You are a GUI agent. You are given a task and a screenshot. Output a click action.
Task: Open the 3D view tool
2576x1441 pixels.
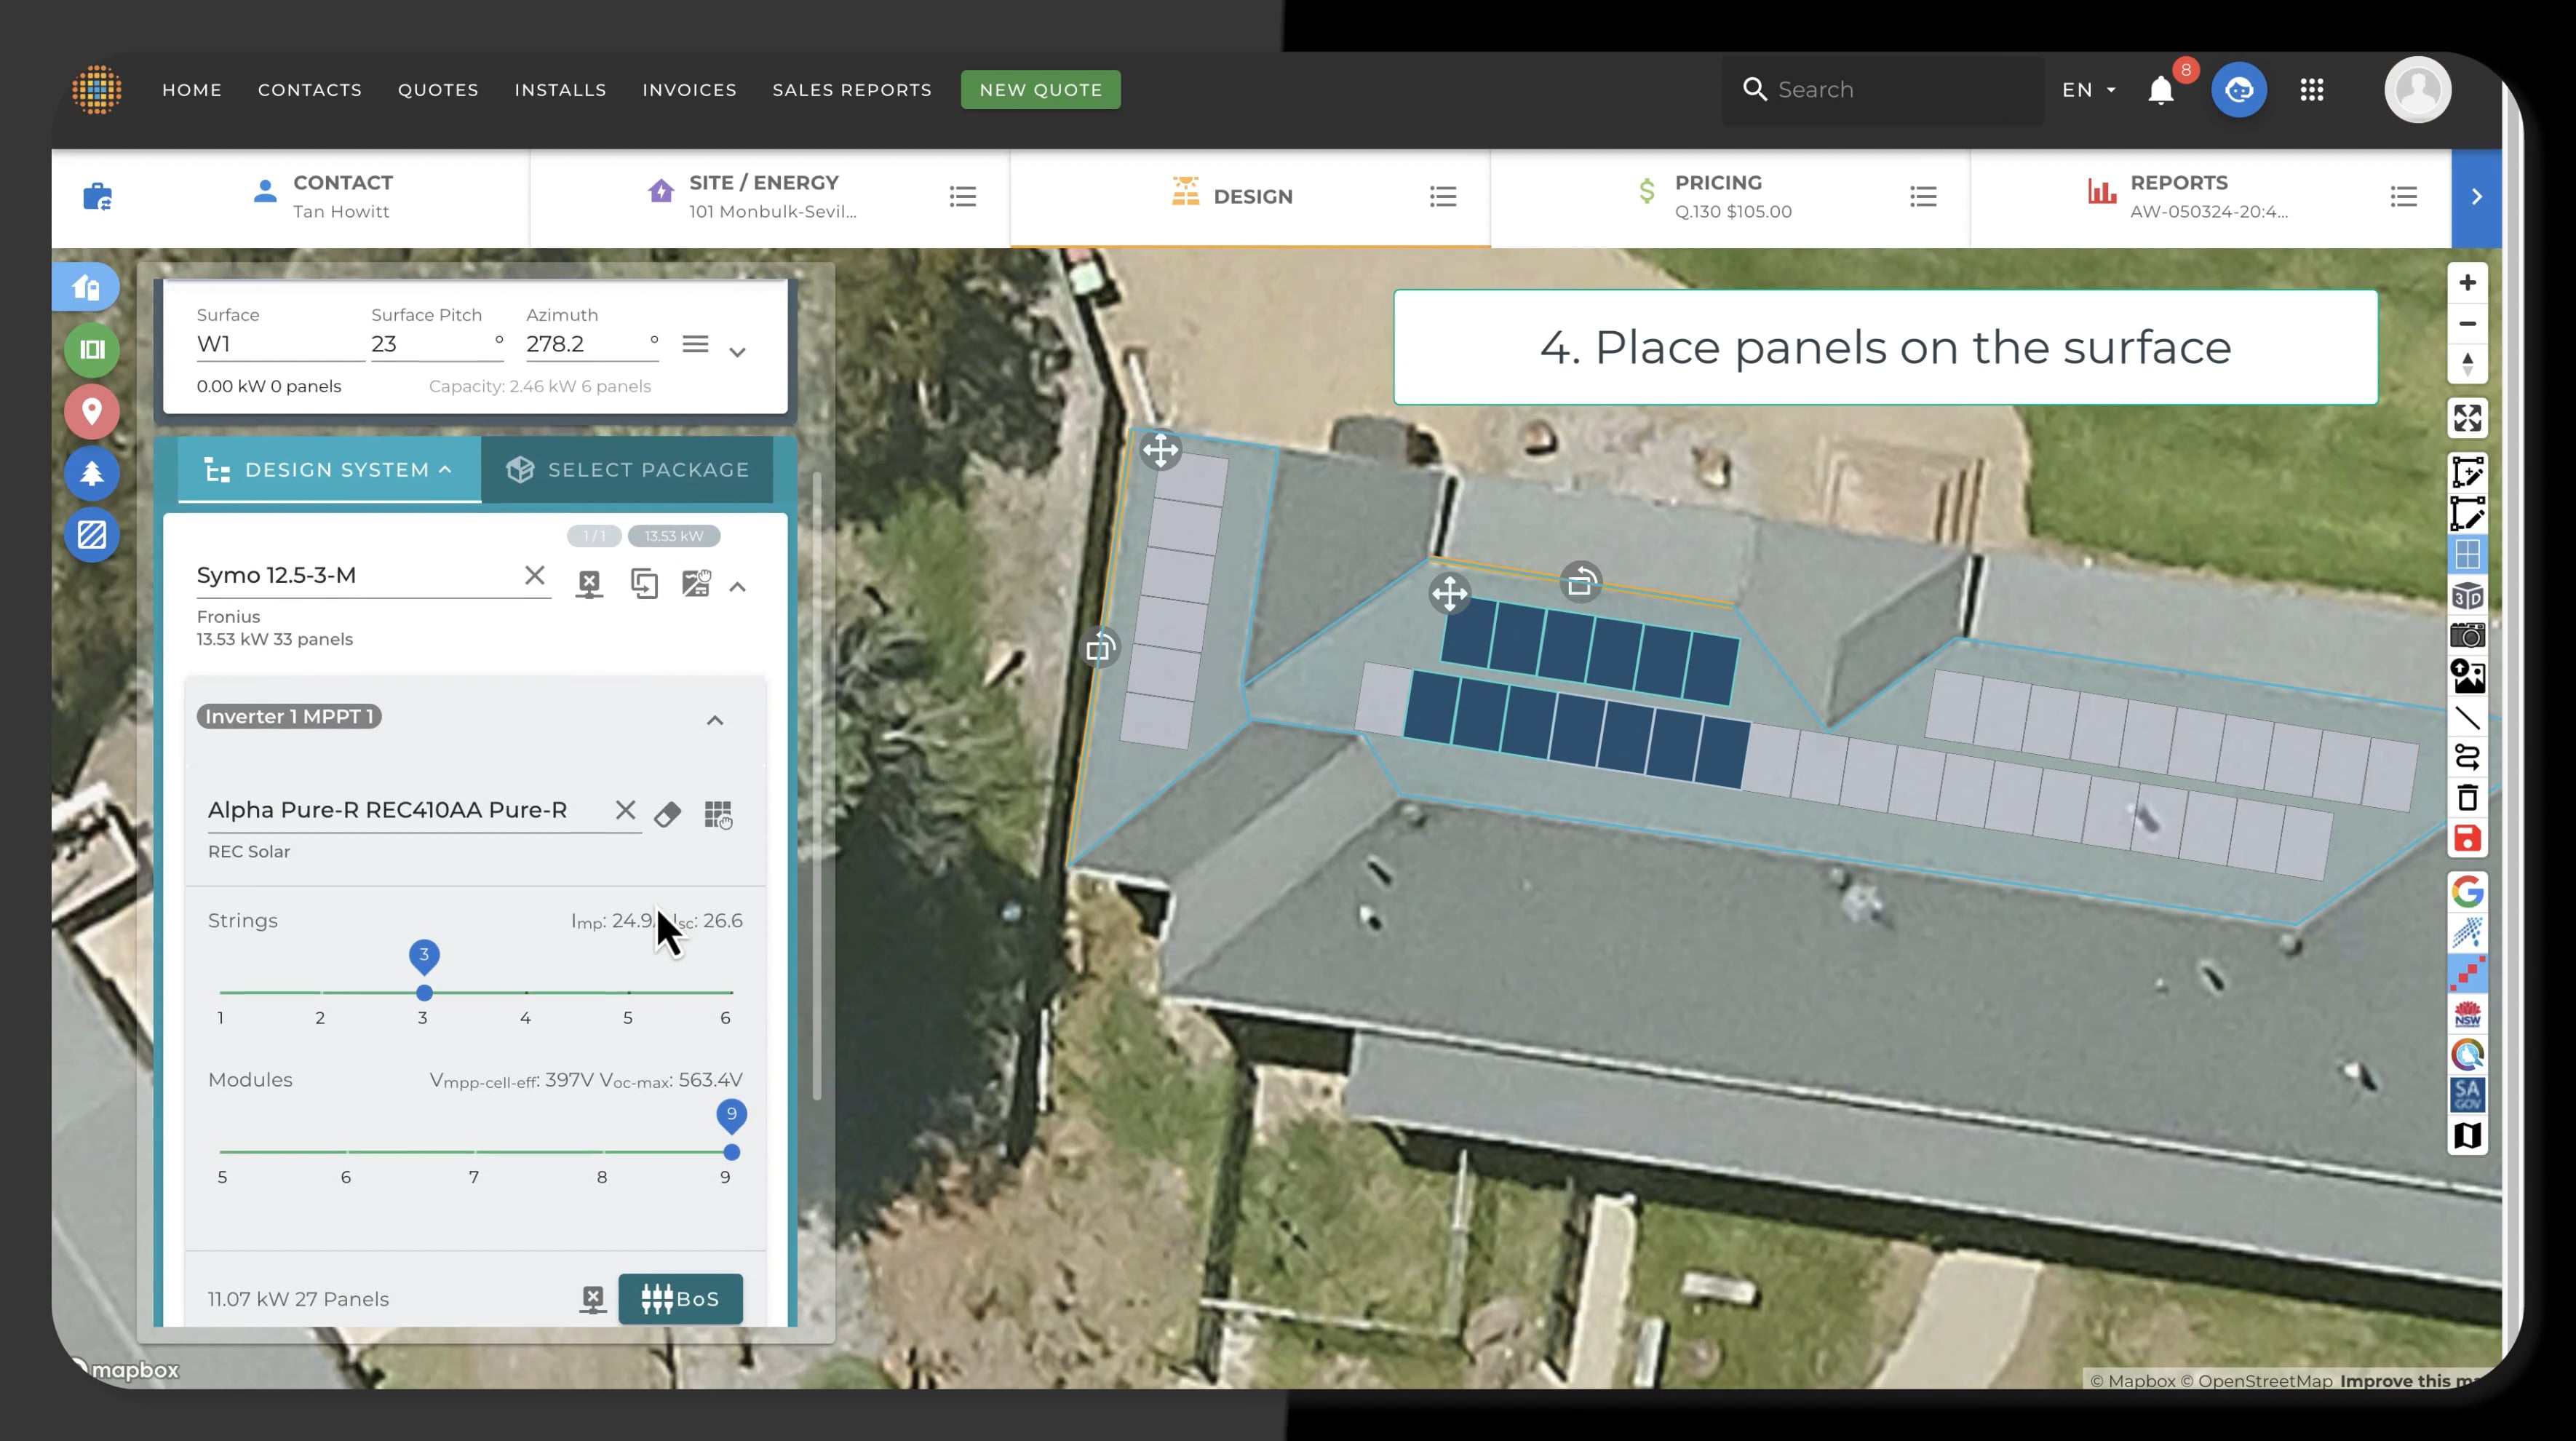2467,596
